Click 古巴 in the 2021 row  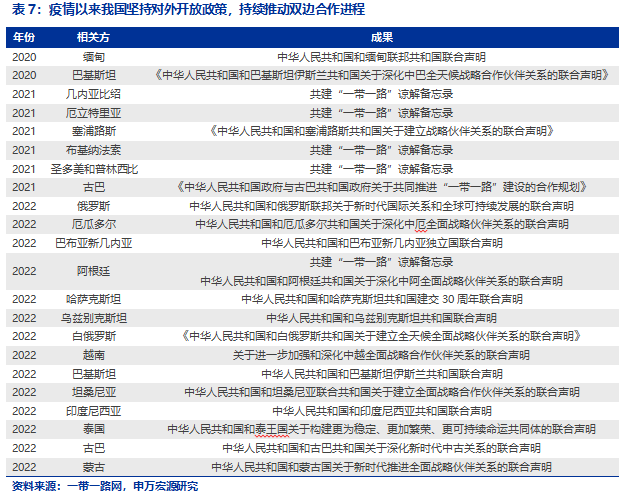(x=94, y=187)
